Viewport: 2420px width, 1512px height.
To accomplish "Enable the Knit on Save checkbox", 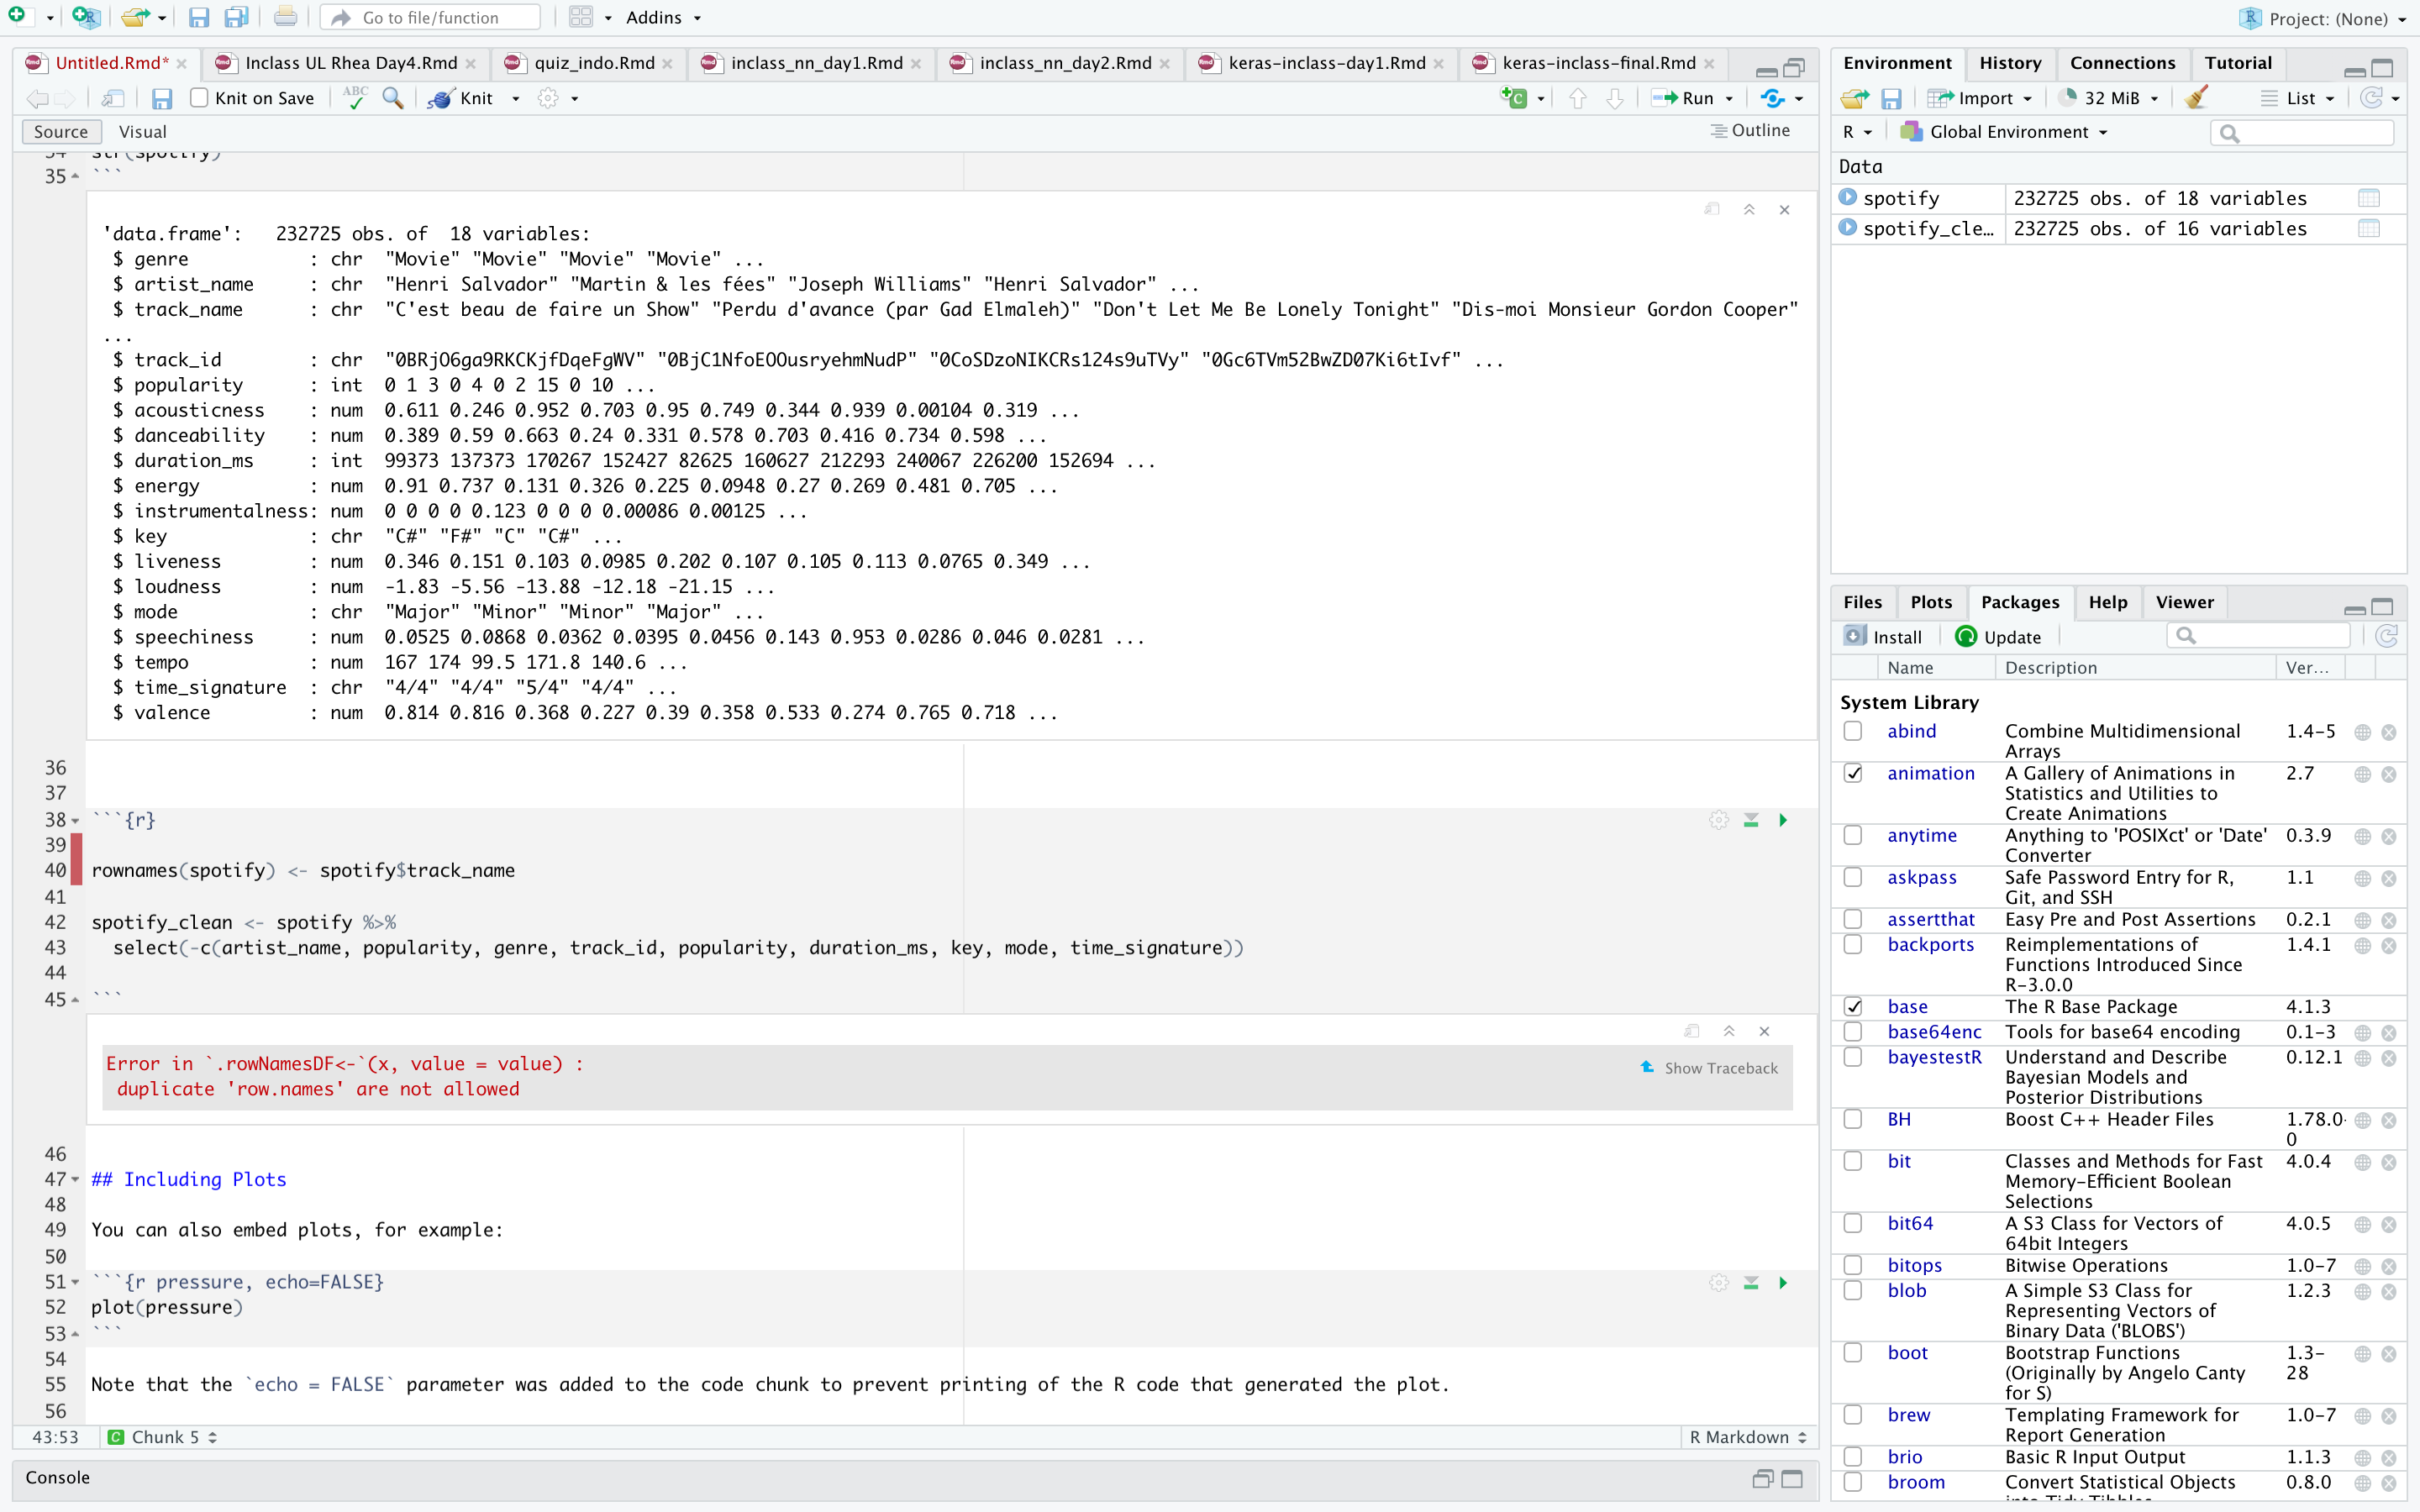I will pos(199,98).
